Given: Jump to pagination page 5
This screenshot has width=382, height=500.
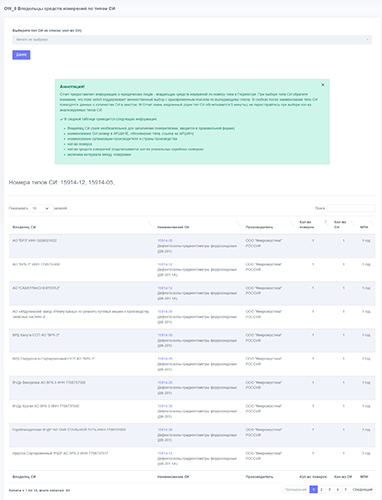Looking at the screenshot, I should pos(345,489).
